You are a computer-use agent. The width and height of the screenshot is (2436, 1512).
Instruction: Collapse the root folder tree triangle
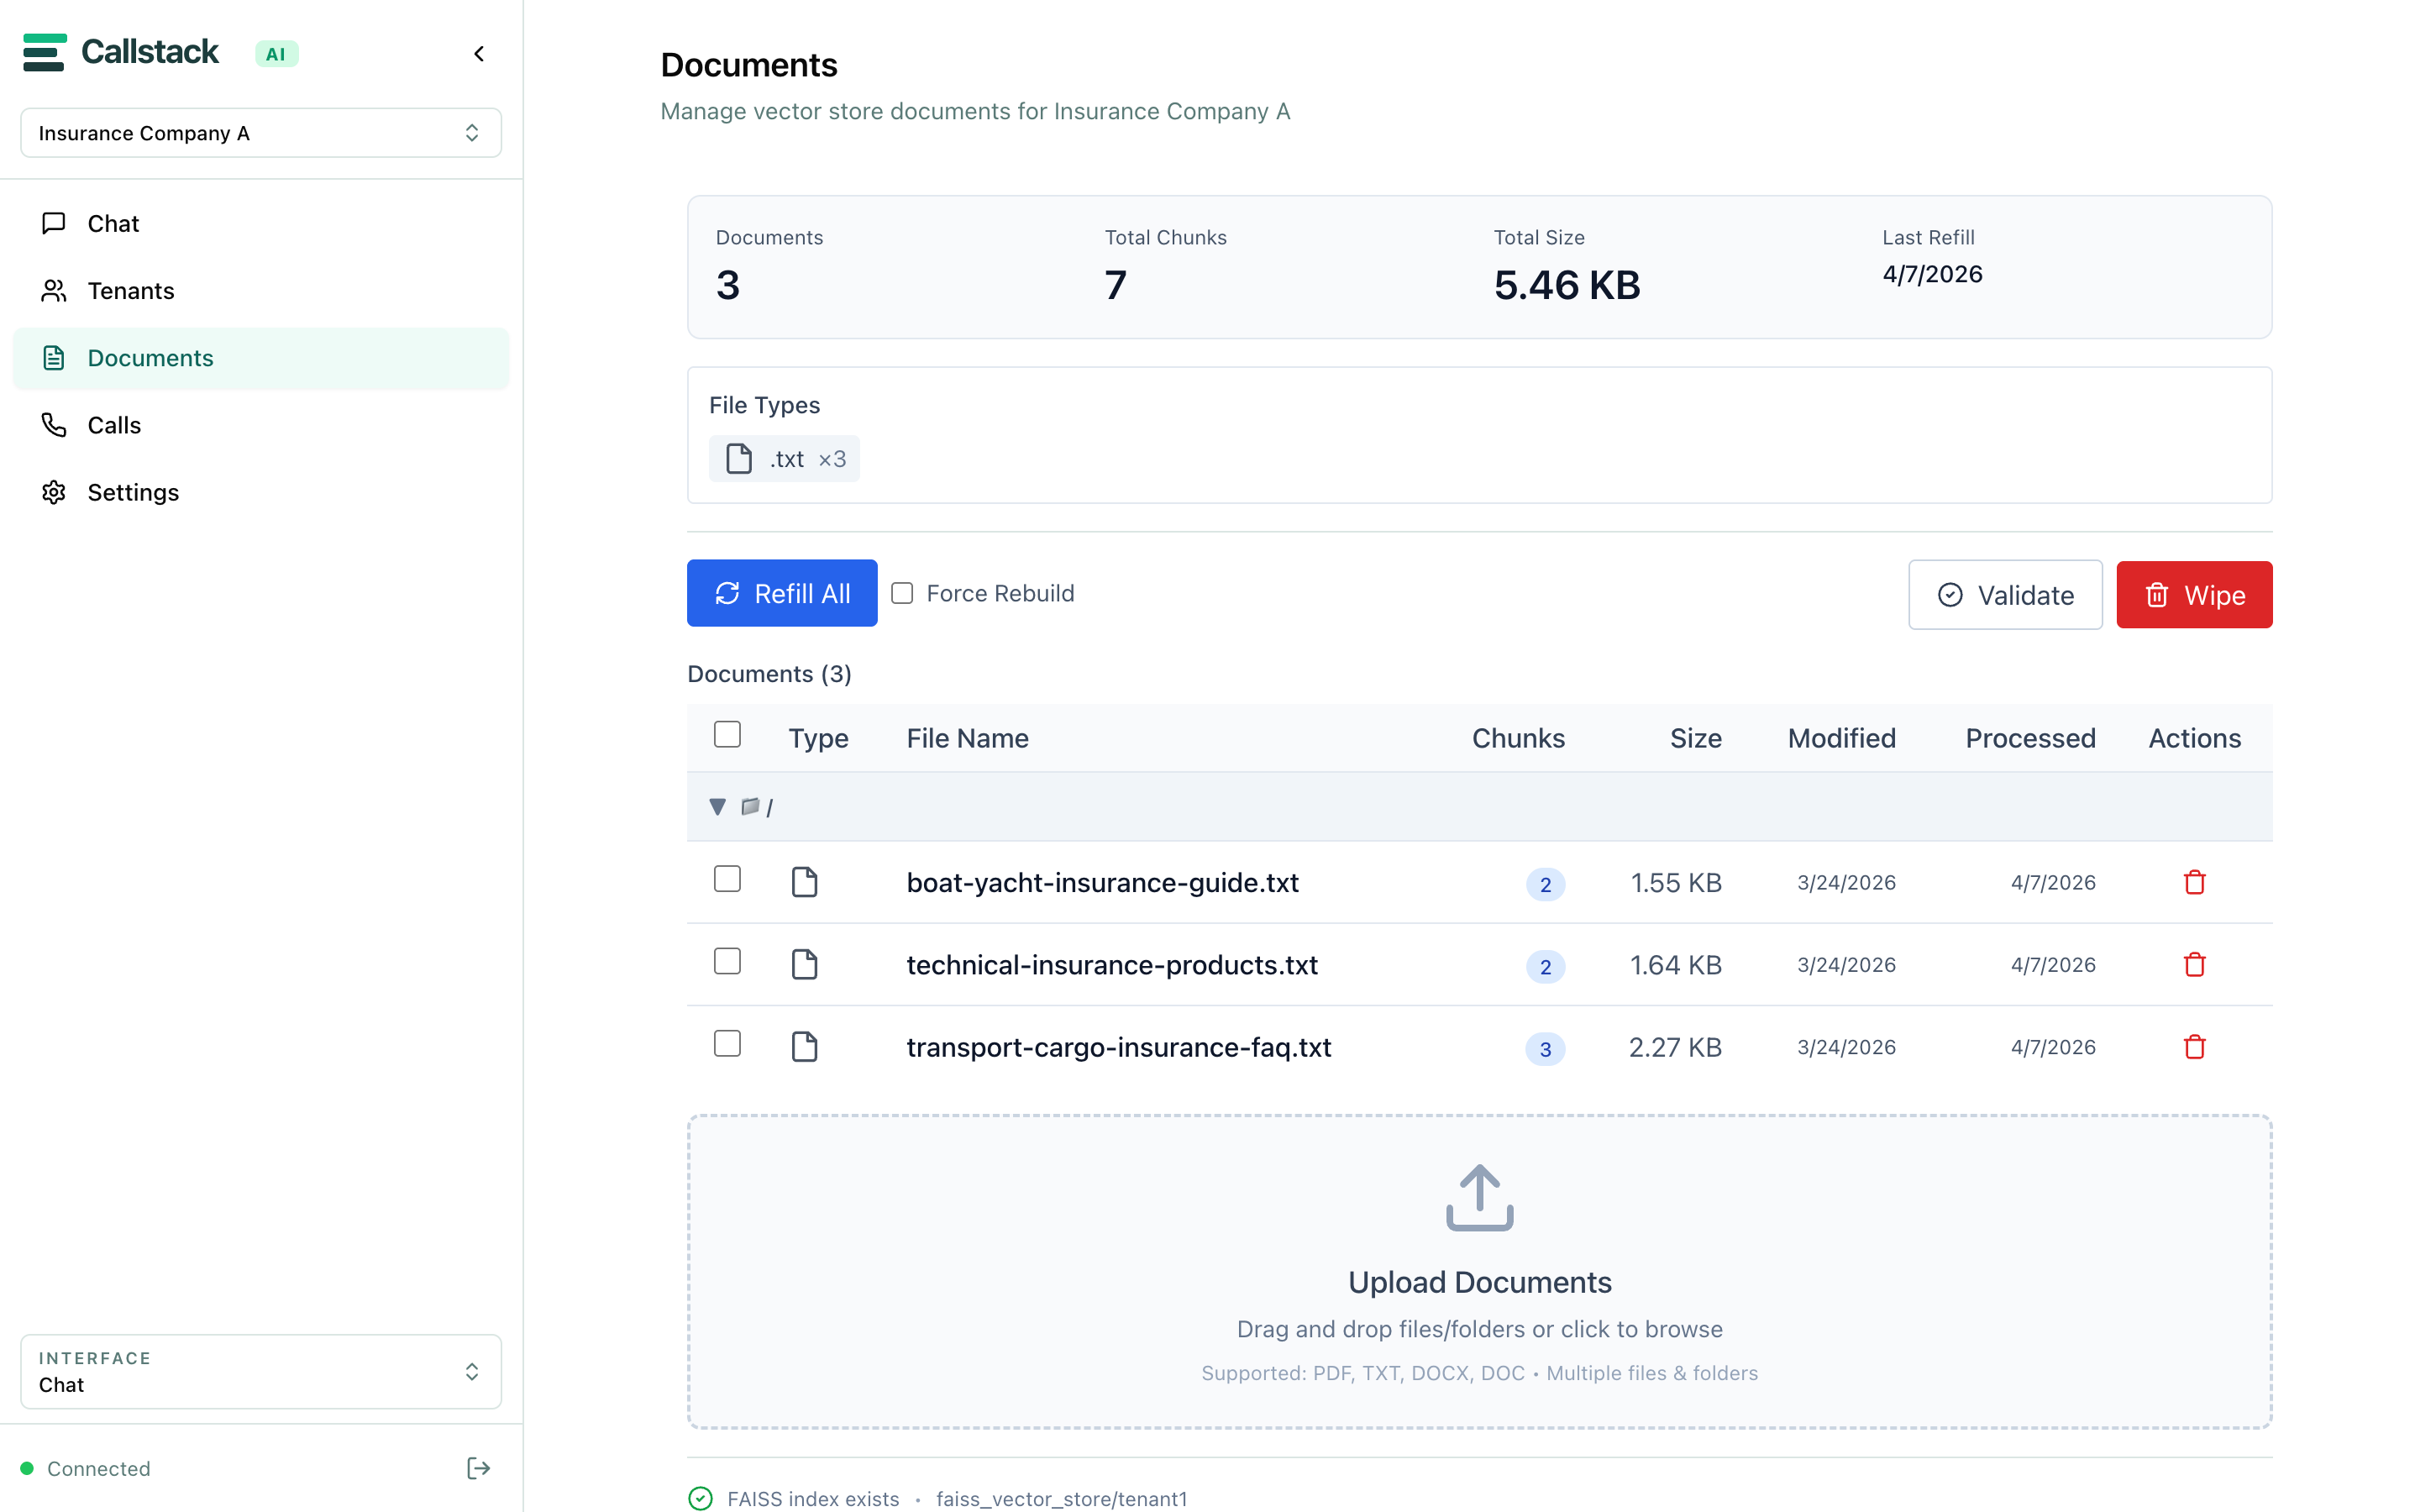pos(717,806)
